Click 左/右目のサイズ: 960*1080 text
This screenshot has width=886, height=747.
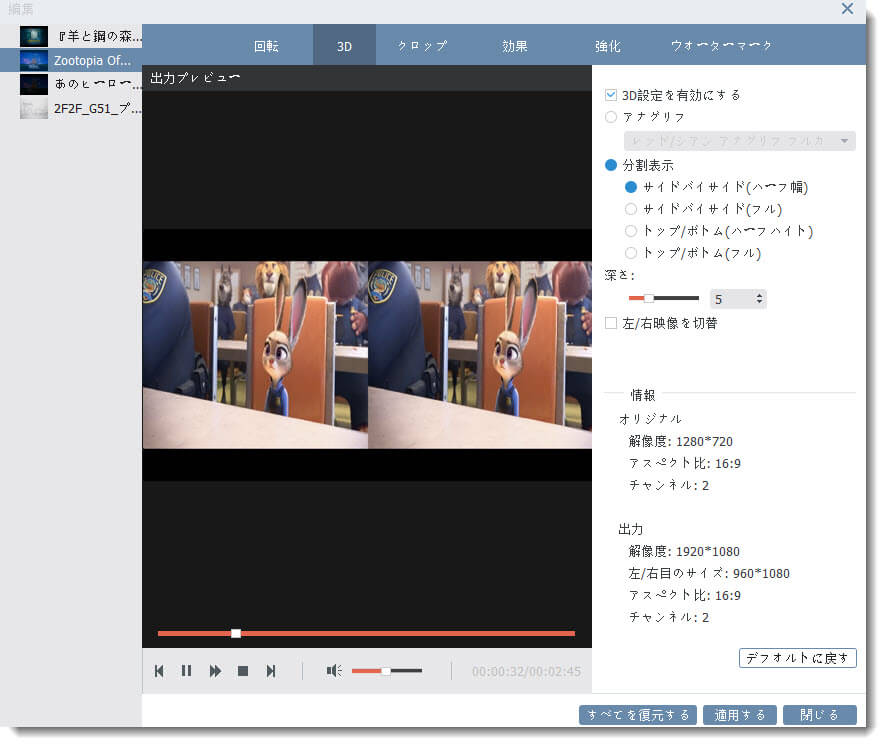[x=709, y=573]
